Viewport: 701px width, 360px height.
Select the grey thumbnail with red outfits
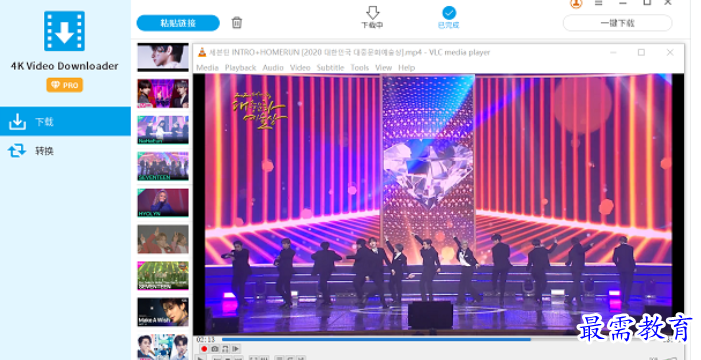coord(163,239)
